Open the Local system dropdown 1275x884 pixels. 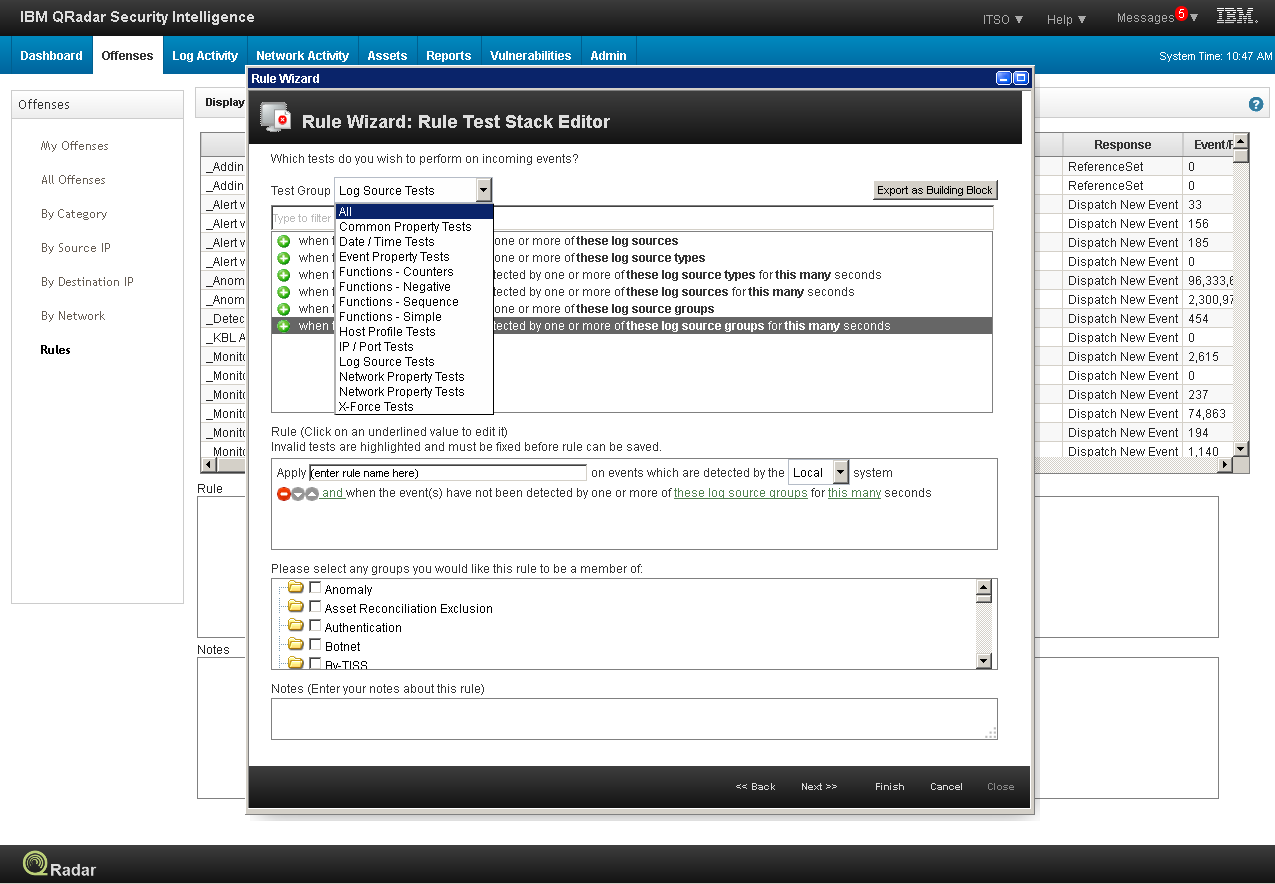pos(840,473)
